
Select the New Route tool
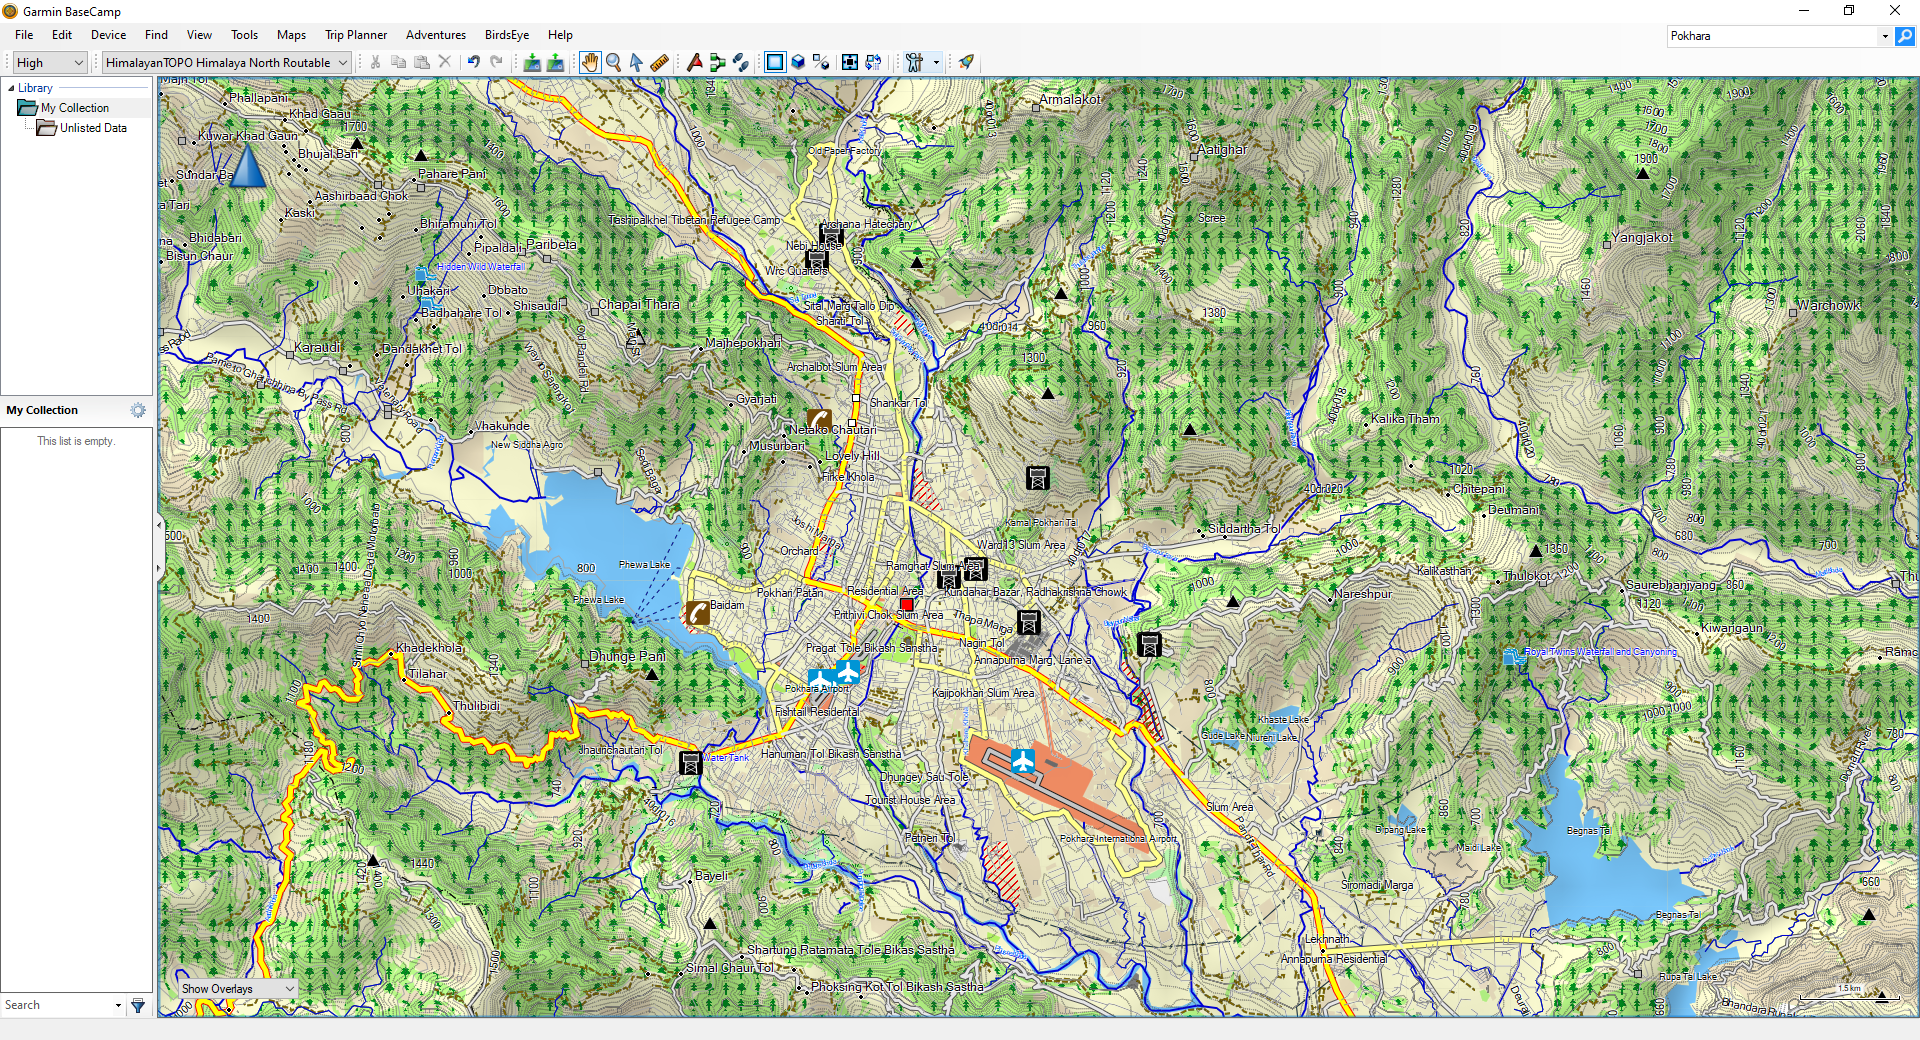point(718,62)
